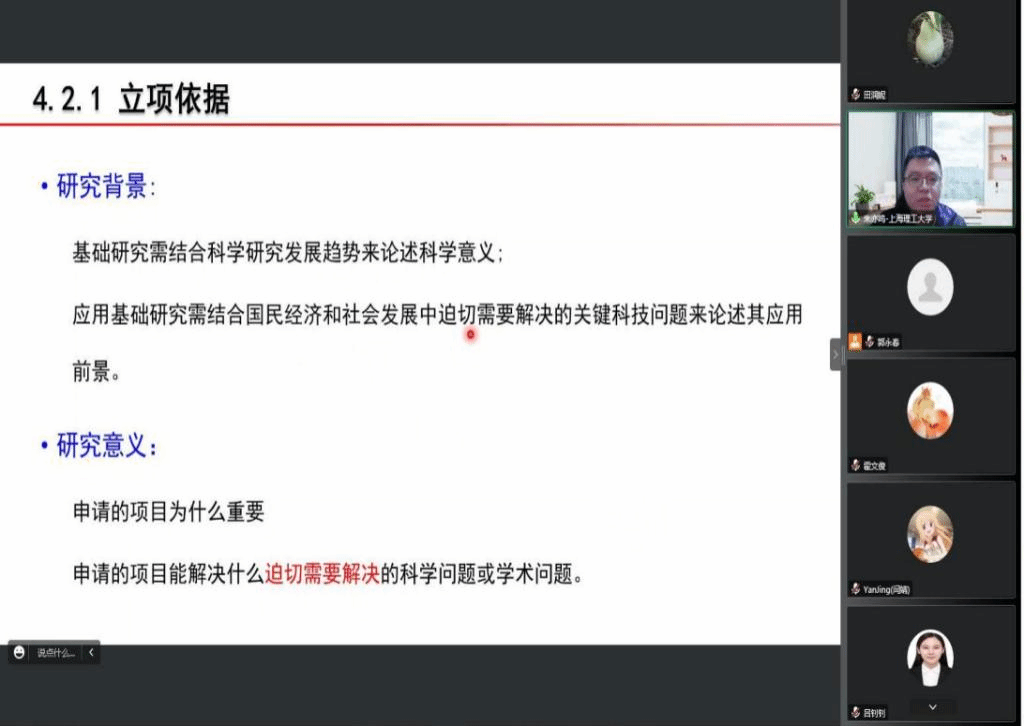Click the YanJing(闫婧) name label

[x=887, y=589]
